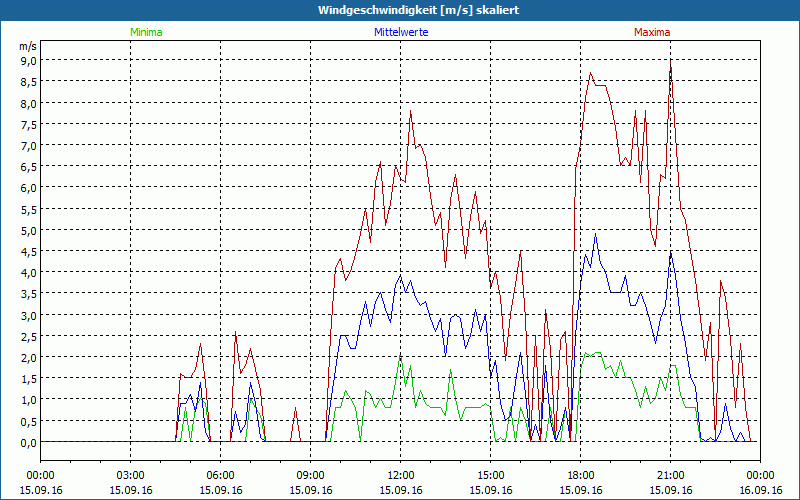Viewport: 800px width, 500px height.
Task: Select the green 'Minima' legend label
Action: tap(145, 32)
